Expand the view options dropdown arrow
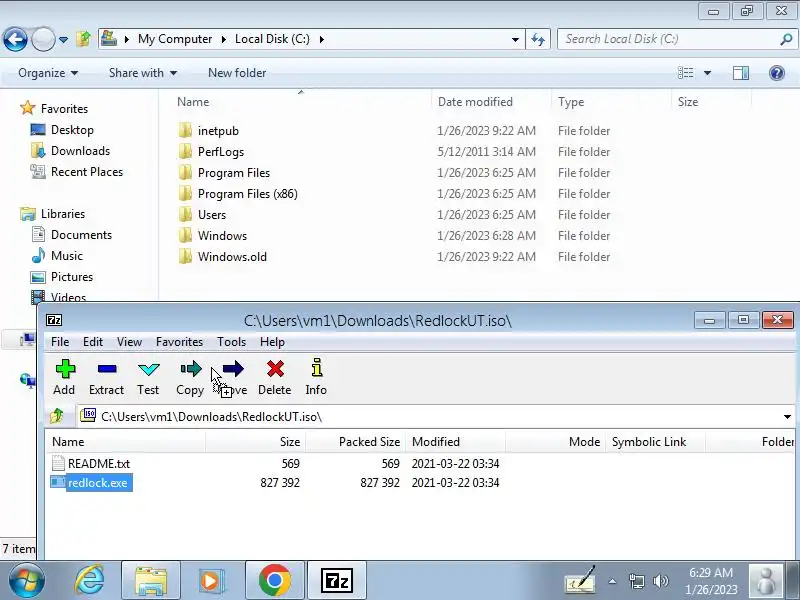This screenshot has height=600, width=800. pyautogui.click(x=707, y=73)
